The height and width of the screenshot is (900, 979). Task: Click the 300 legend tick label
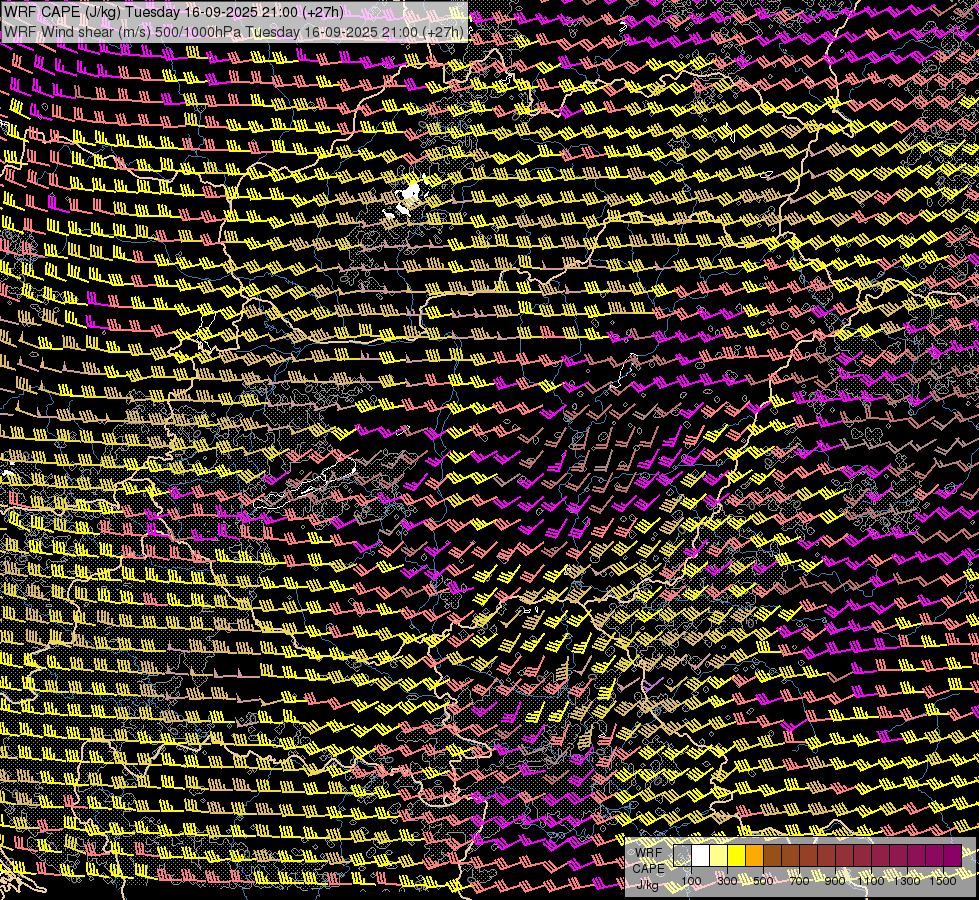click(727, 881)
